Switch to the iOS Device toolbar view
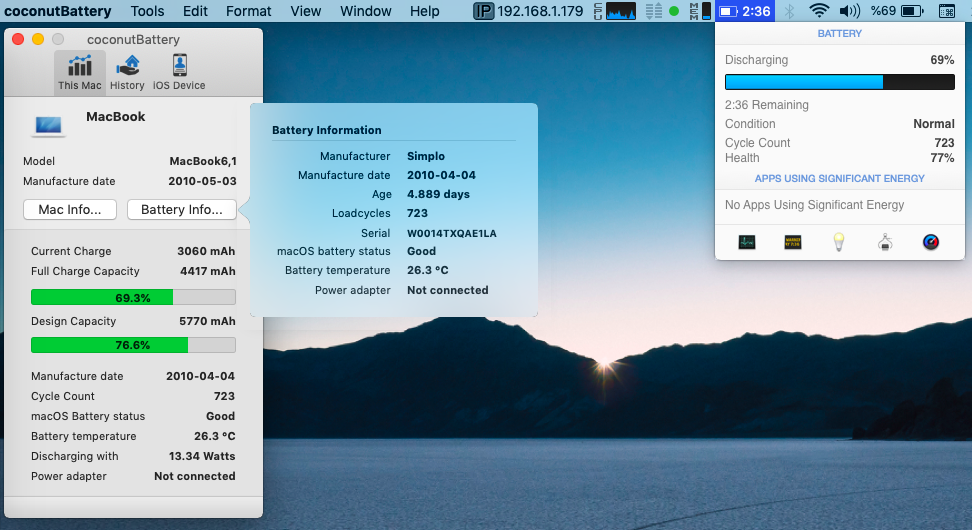The height and width of the screenshot is (530, 972). [179, 73]
